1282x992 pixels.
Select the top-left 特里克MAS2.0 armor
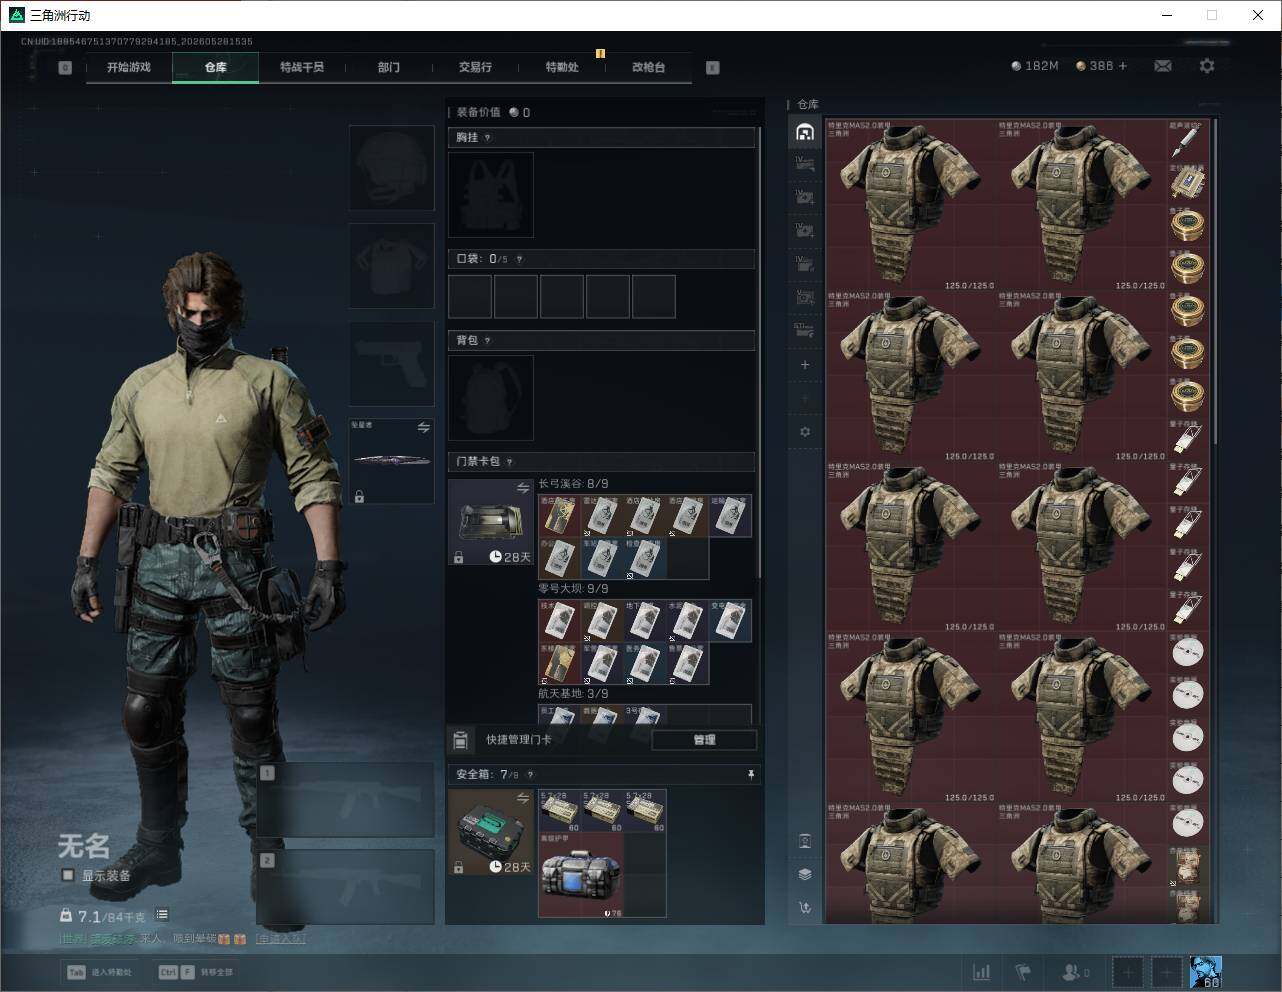click(911, 206)
